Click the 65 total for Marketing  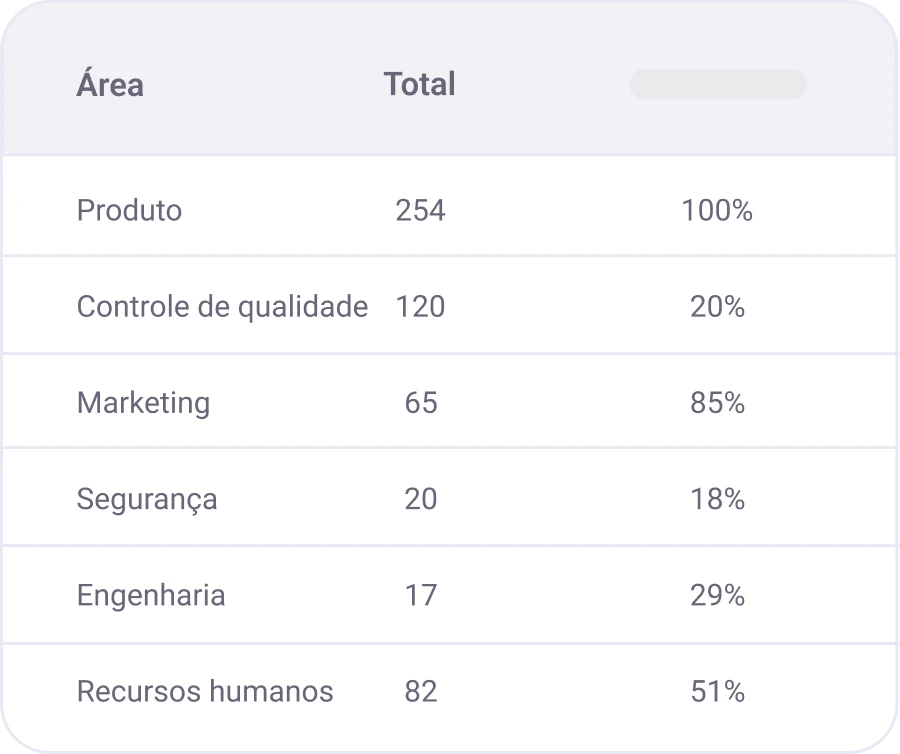click(420, 403)
